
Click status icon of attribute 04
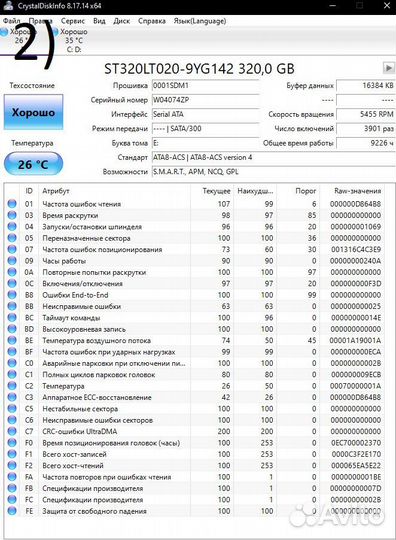pos(12,226)
